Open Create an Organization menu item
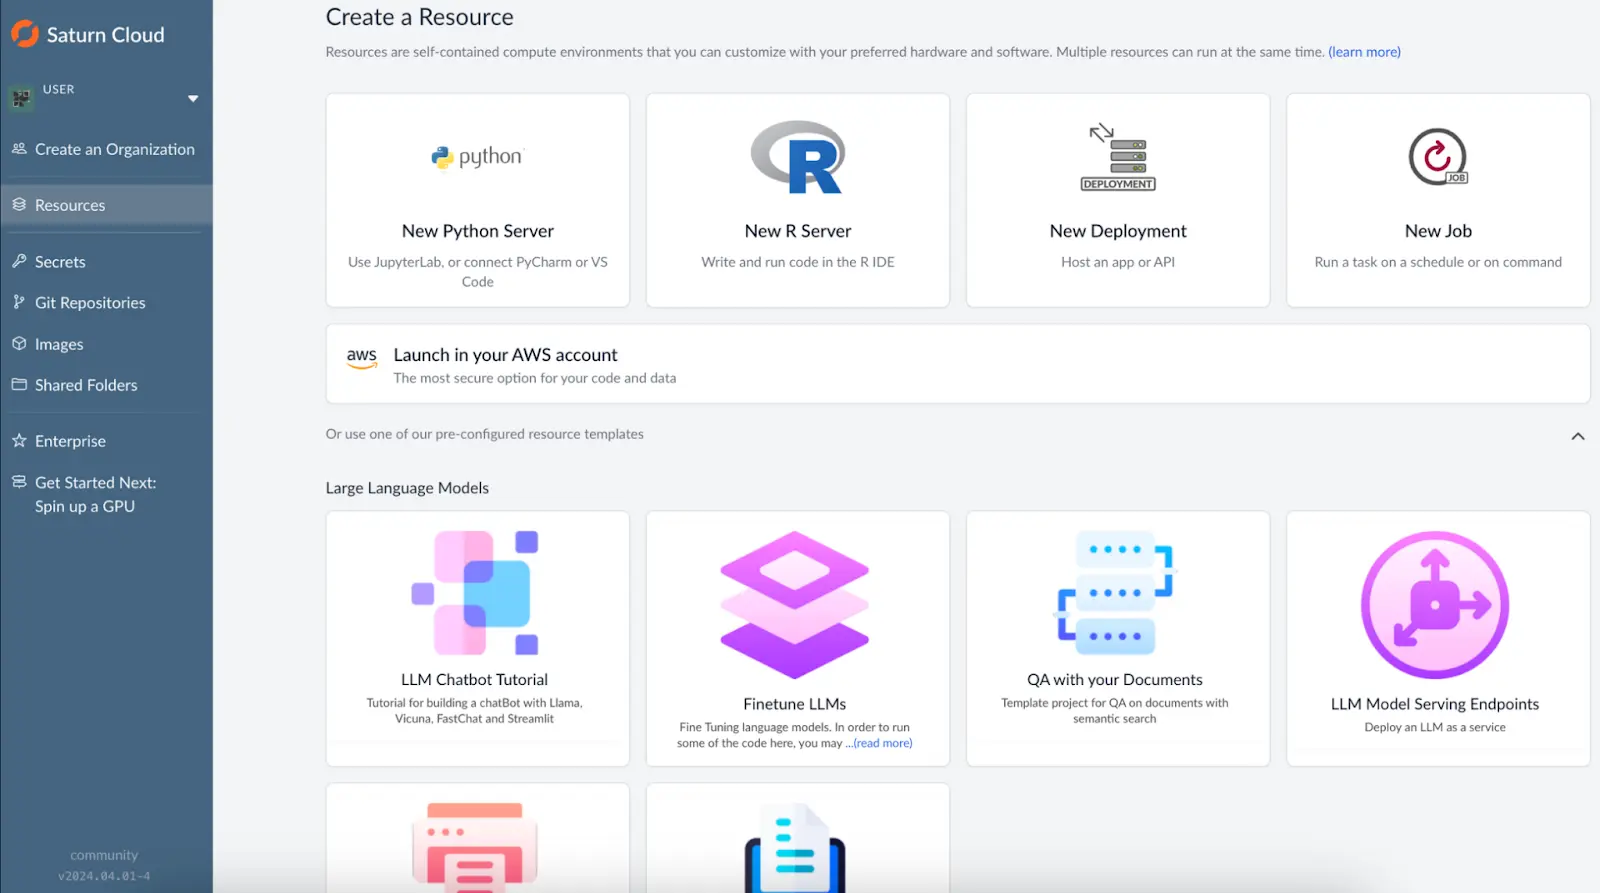Screen dimensions: 1600x893 click(x=115, y=149)
